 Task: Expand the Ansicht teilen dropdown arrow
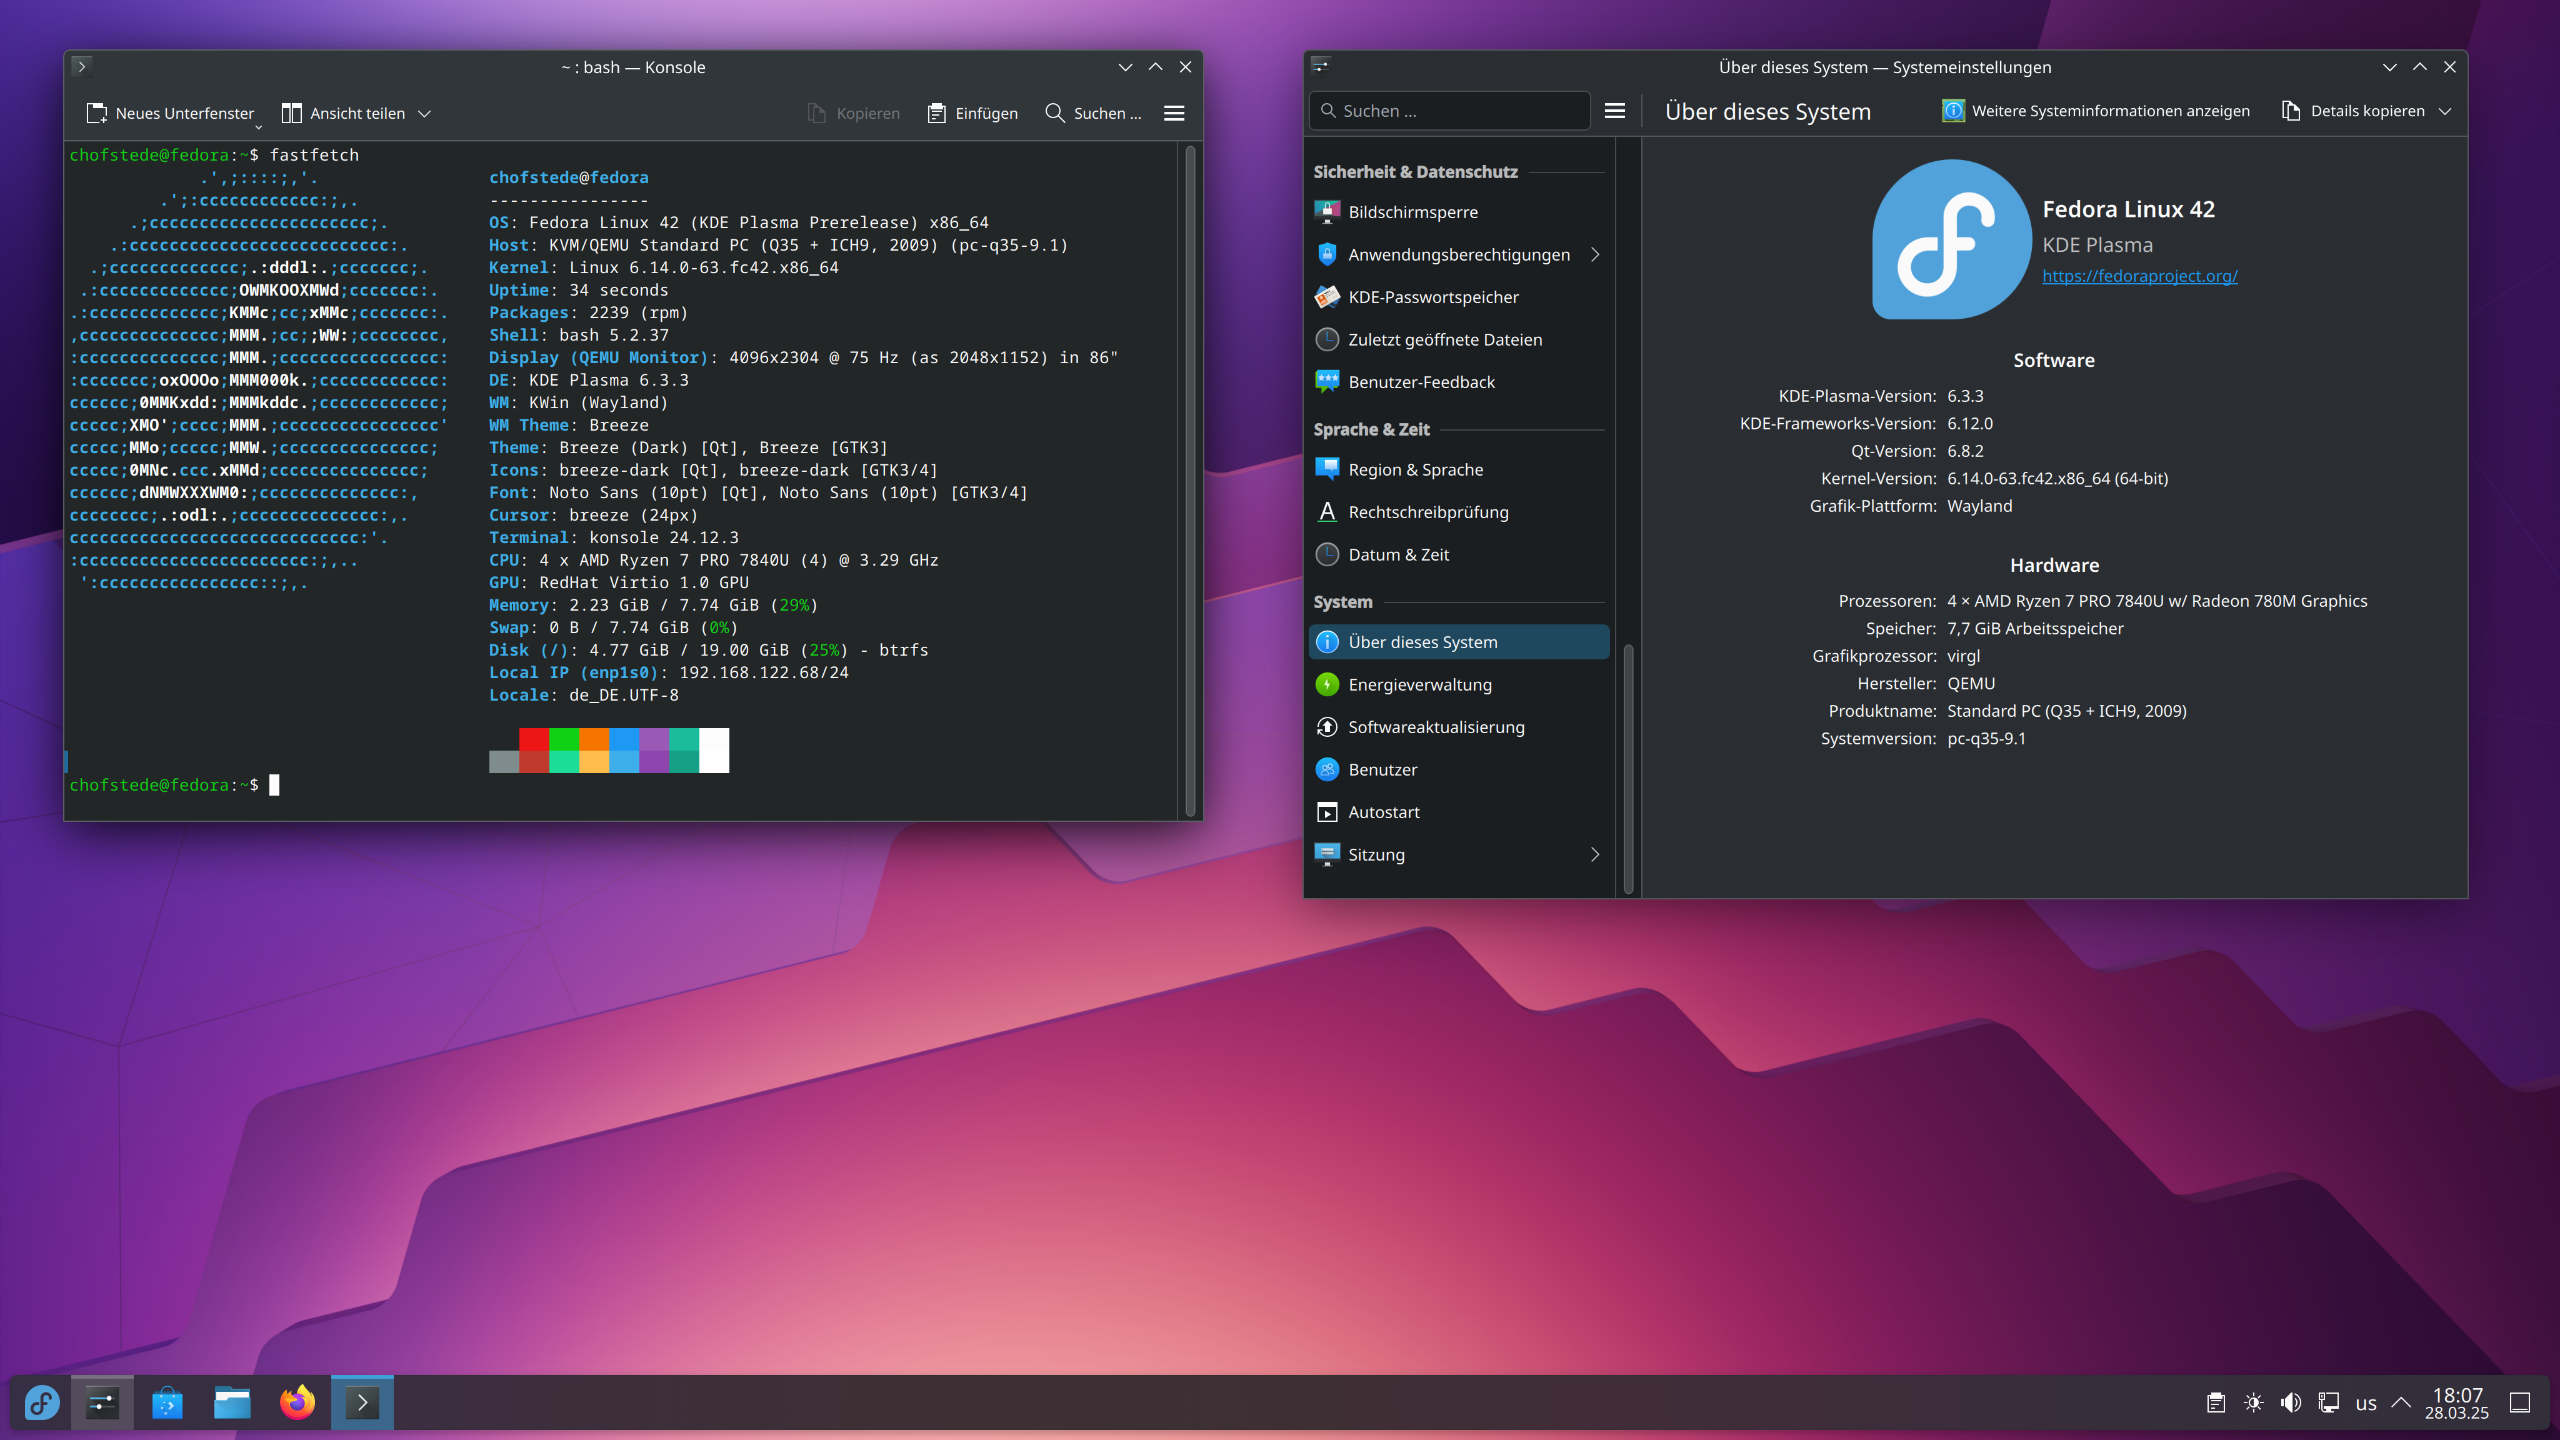click(425, 114)
